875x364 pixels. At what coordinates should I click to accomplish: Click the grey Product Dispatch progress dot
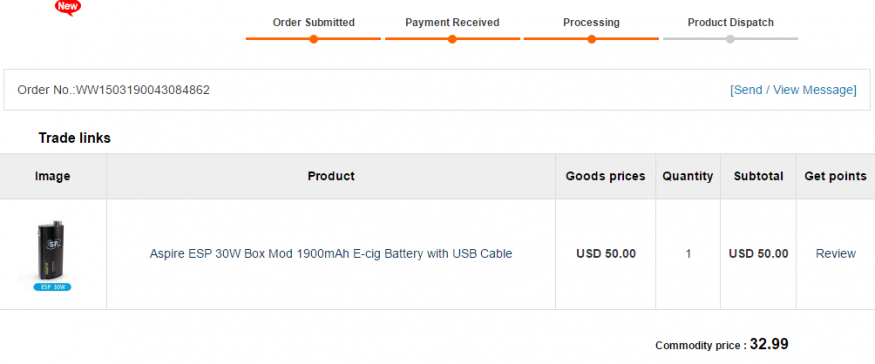730,39
